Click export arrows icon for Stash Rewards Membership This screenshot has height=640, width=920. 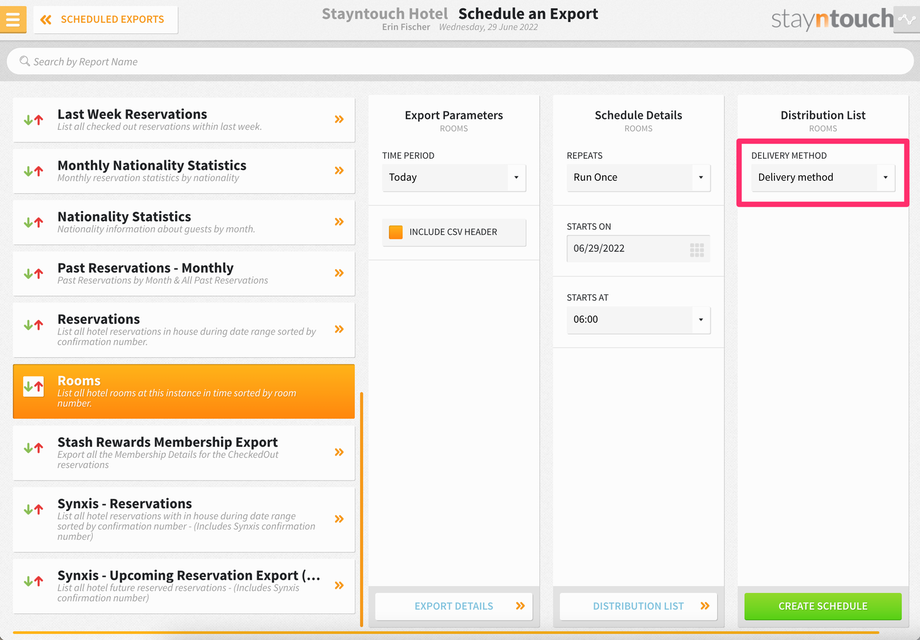pos(33,448)
